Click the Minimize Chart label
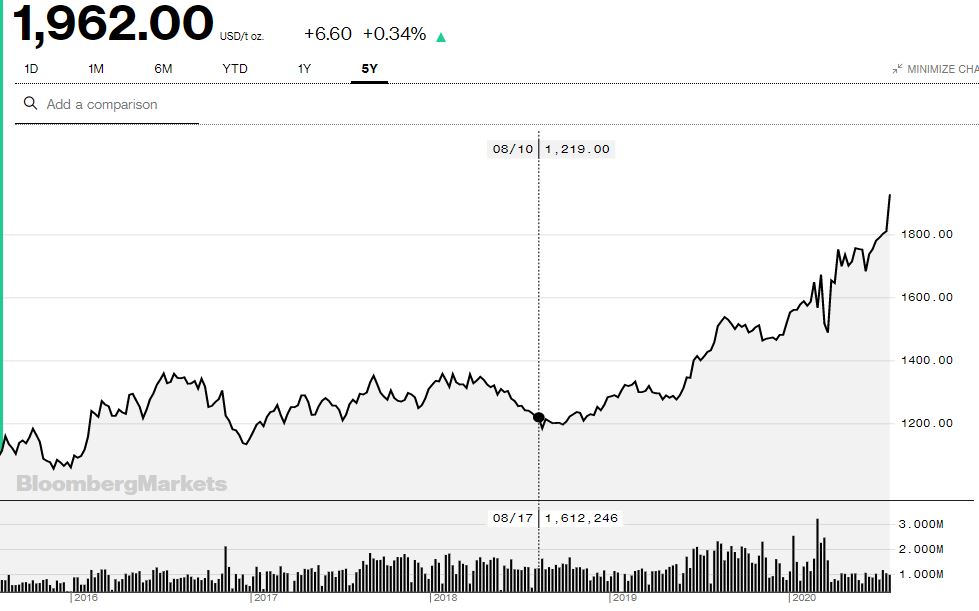Viewport: 979px width, 611px height. (x=943, y=69)
